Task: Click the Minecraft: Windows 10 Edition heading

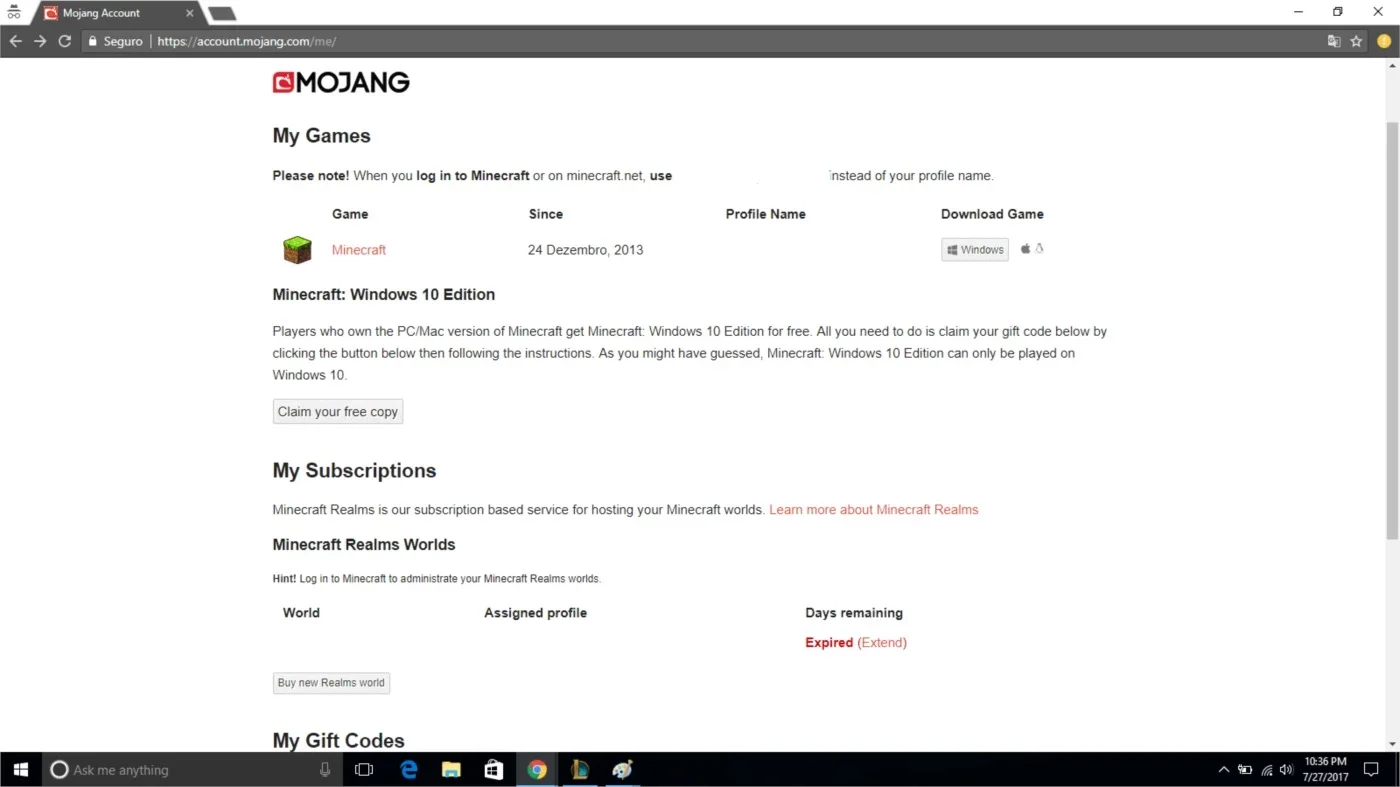Action: pos(384,295)
